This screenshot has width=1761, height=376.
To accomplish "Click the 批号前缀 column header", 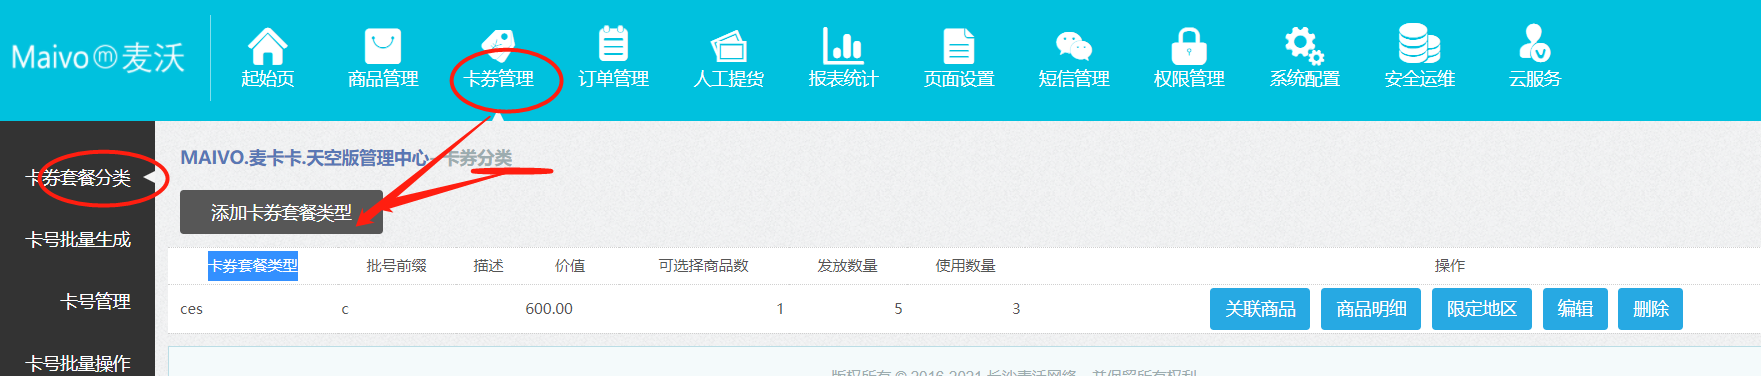I will 396,266.
